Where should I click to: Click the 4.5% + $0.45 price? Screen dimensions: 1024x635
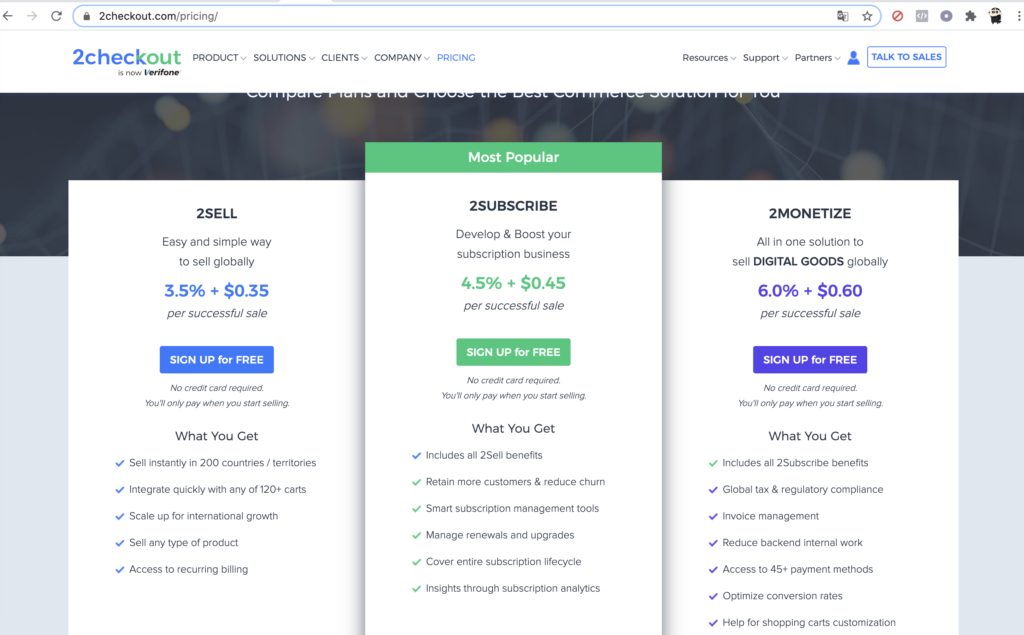tap(513, 283)
